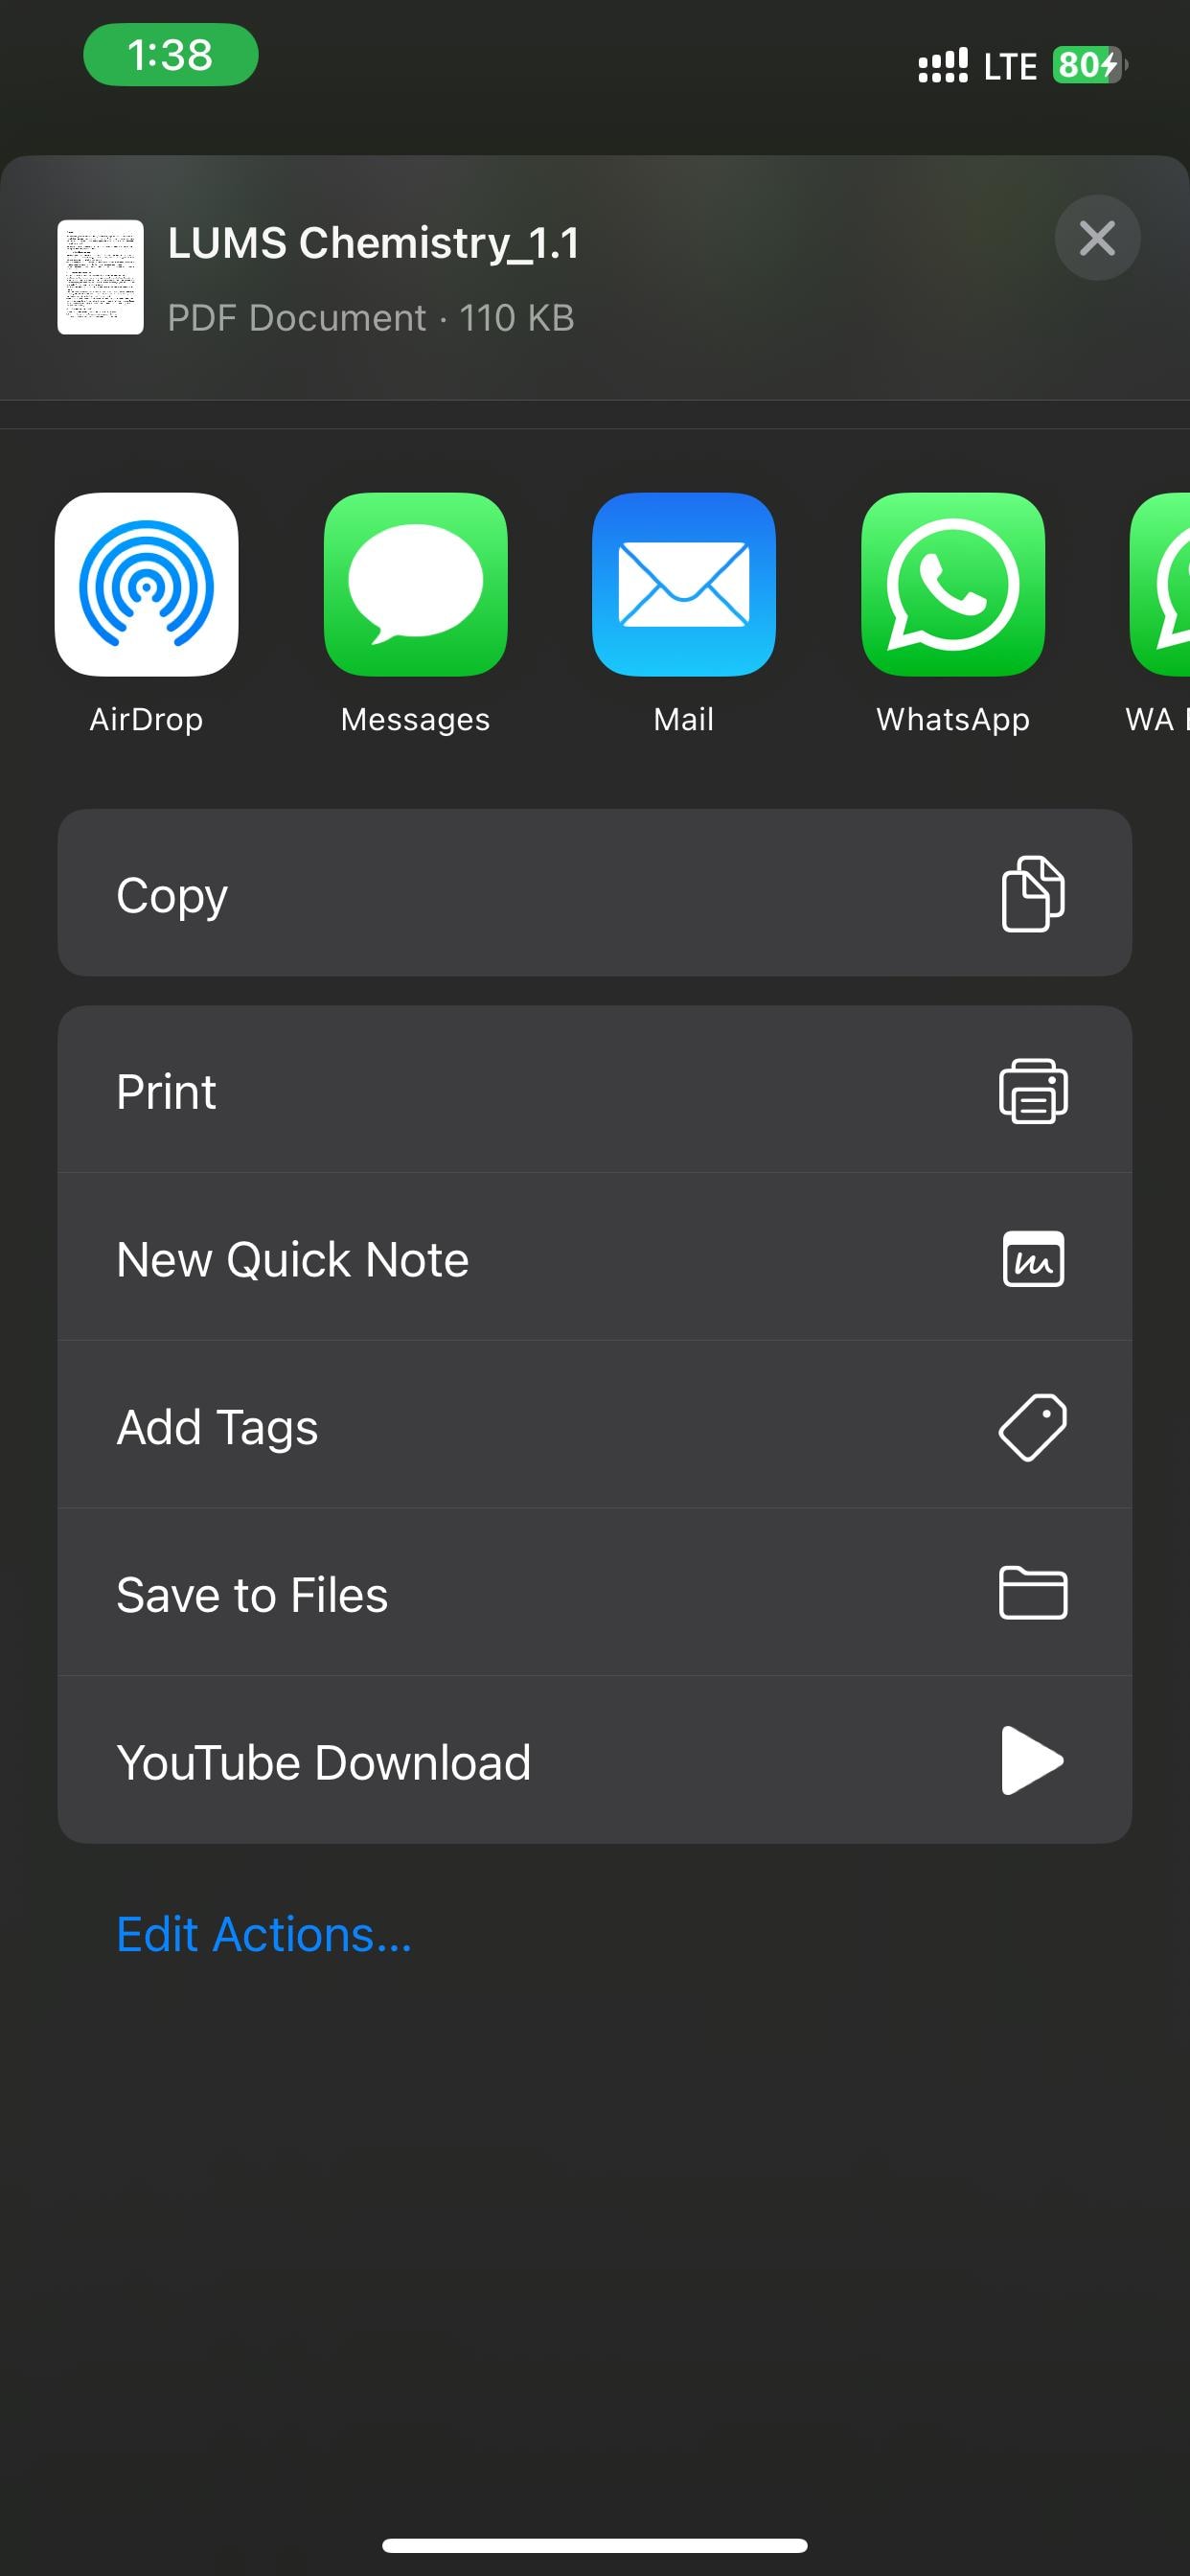
Task: Open the Messages app icon
Action: click(415, 584)
